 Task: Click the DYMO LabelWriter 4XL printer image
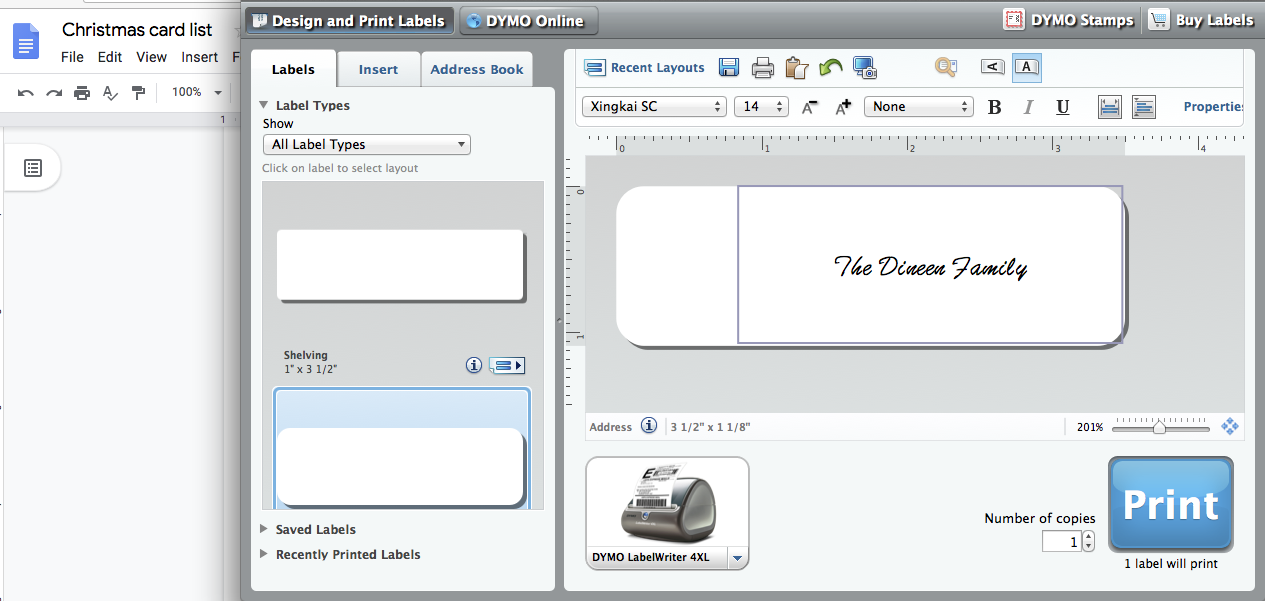tap(667, 503)
